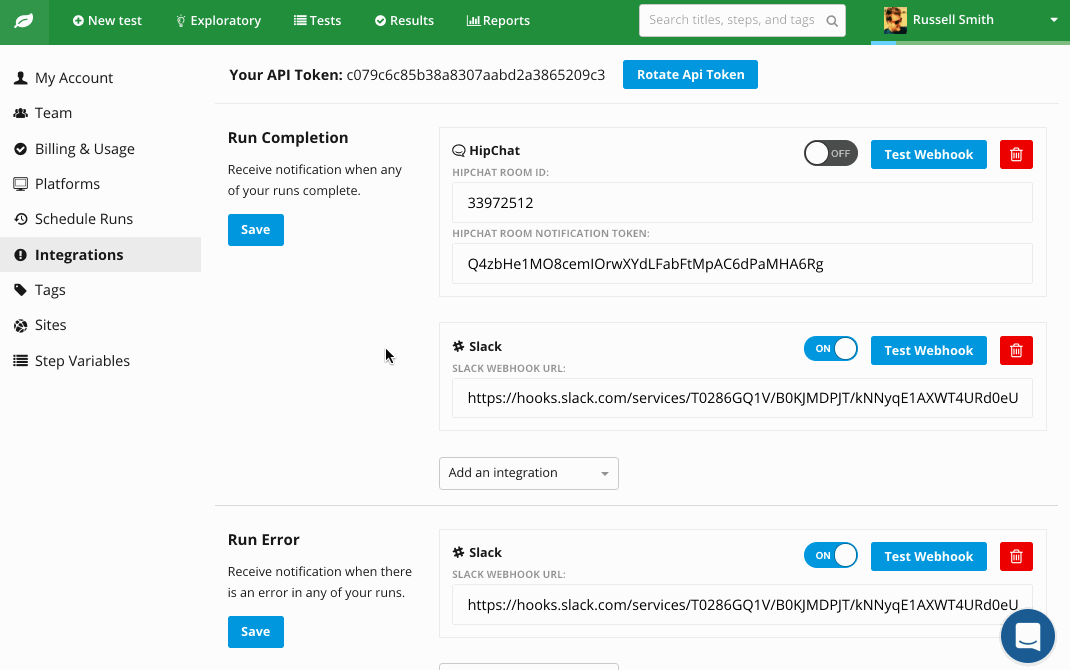Viewport: 1070px width, 670px height.
Task: Click Run Error Slack webhook URL field
Action: click(x=742, y=605)
